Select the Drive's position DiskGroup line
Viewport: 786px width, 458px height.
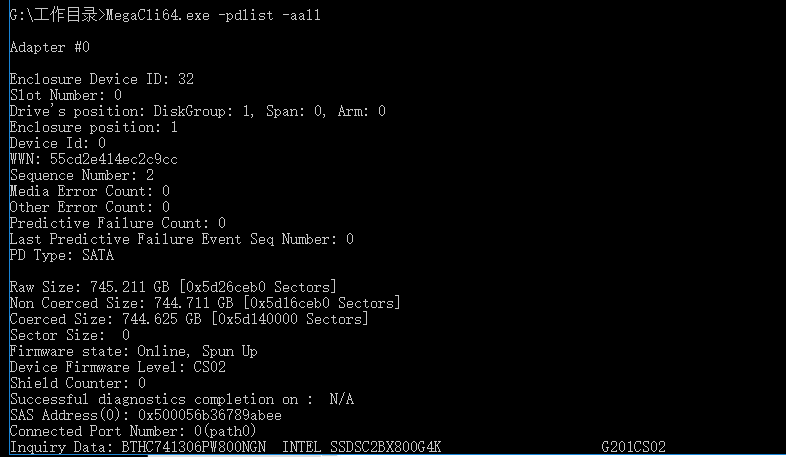pos(198,111)
